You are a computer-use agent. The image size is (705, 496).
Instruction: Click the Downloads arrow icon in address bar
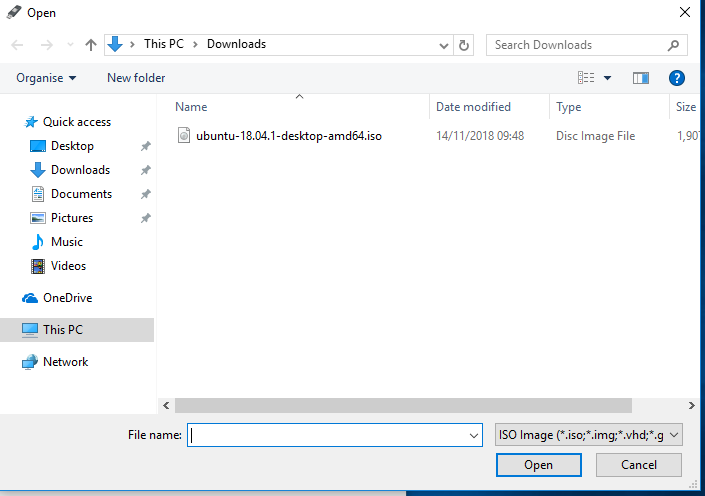coord(115,45)
